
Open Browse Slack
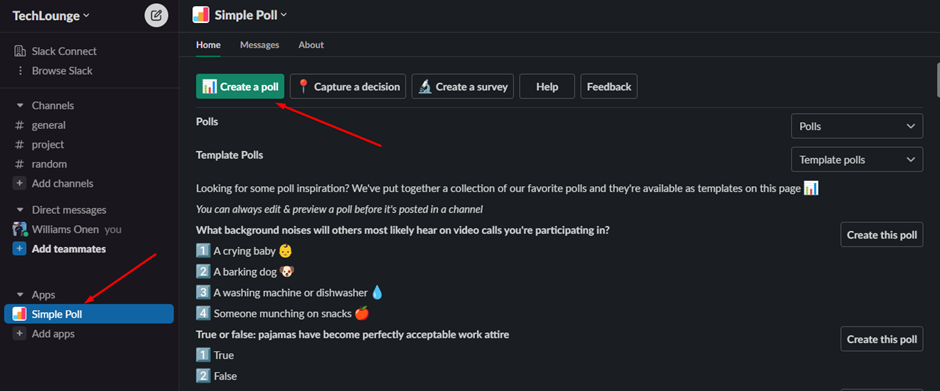62,71
